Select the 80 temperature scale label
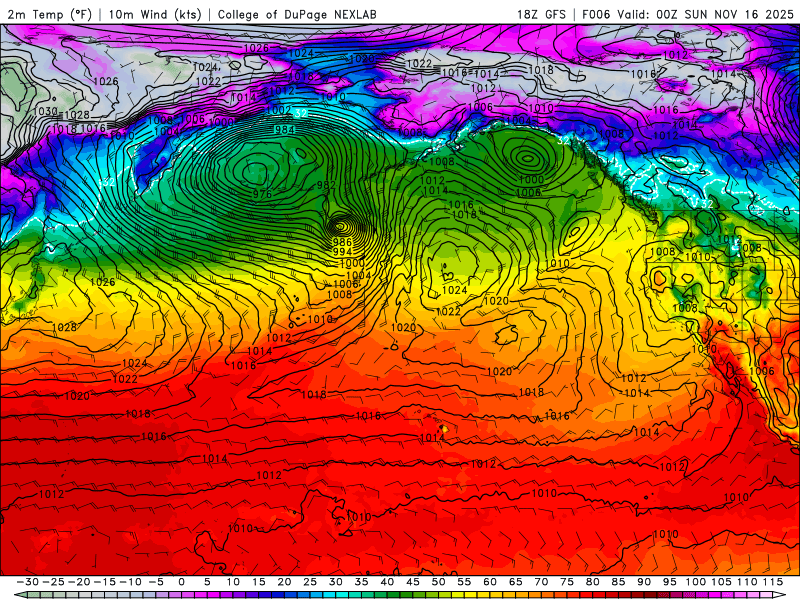This screenshot has height=600, width=800. [x=593, y=582]
